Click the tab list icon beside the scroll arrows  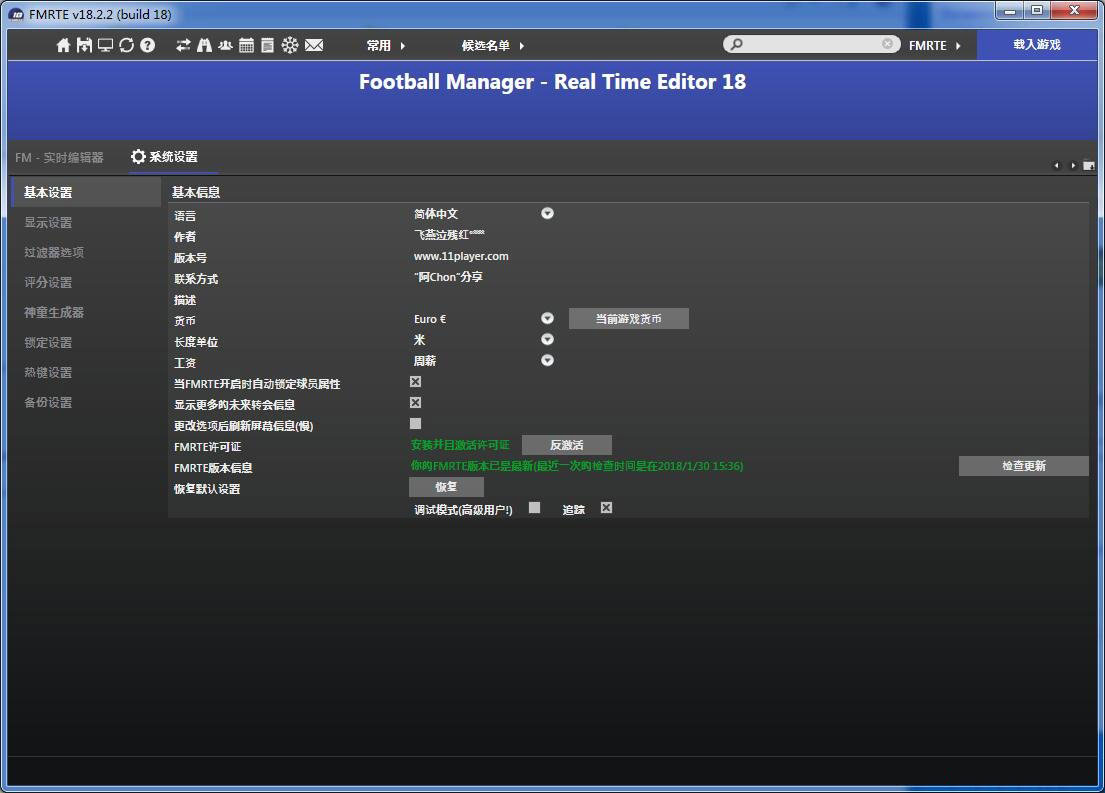tap(1089, 166)
